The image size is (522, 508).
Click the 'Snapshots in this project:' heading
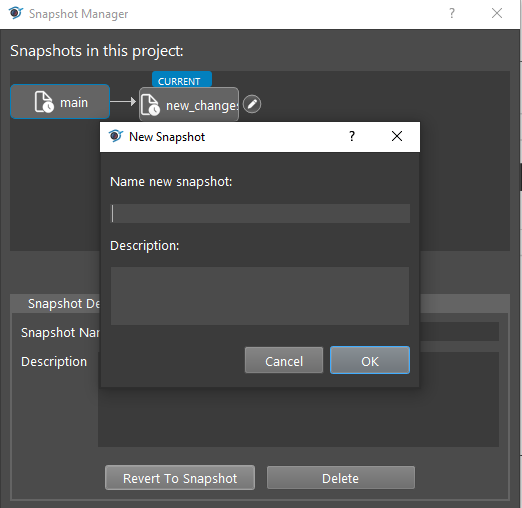97,51
